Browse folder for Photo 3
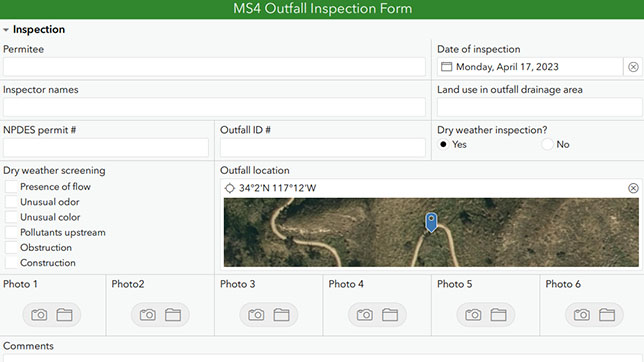Screen dimensions: 644x362 tap(281, 315)
